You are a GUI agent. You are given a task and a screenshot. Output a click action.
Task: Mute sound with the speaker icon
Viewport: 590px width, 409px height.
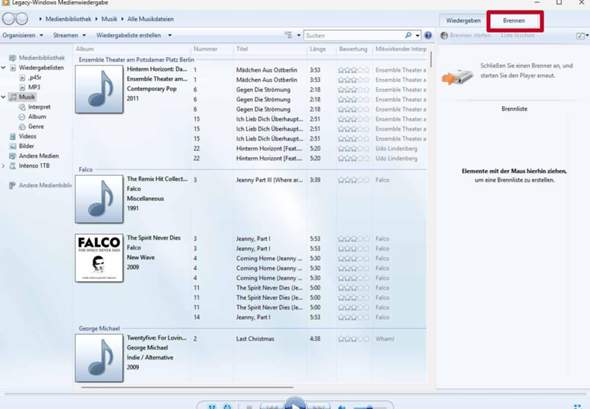342,407
